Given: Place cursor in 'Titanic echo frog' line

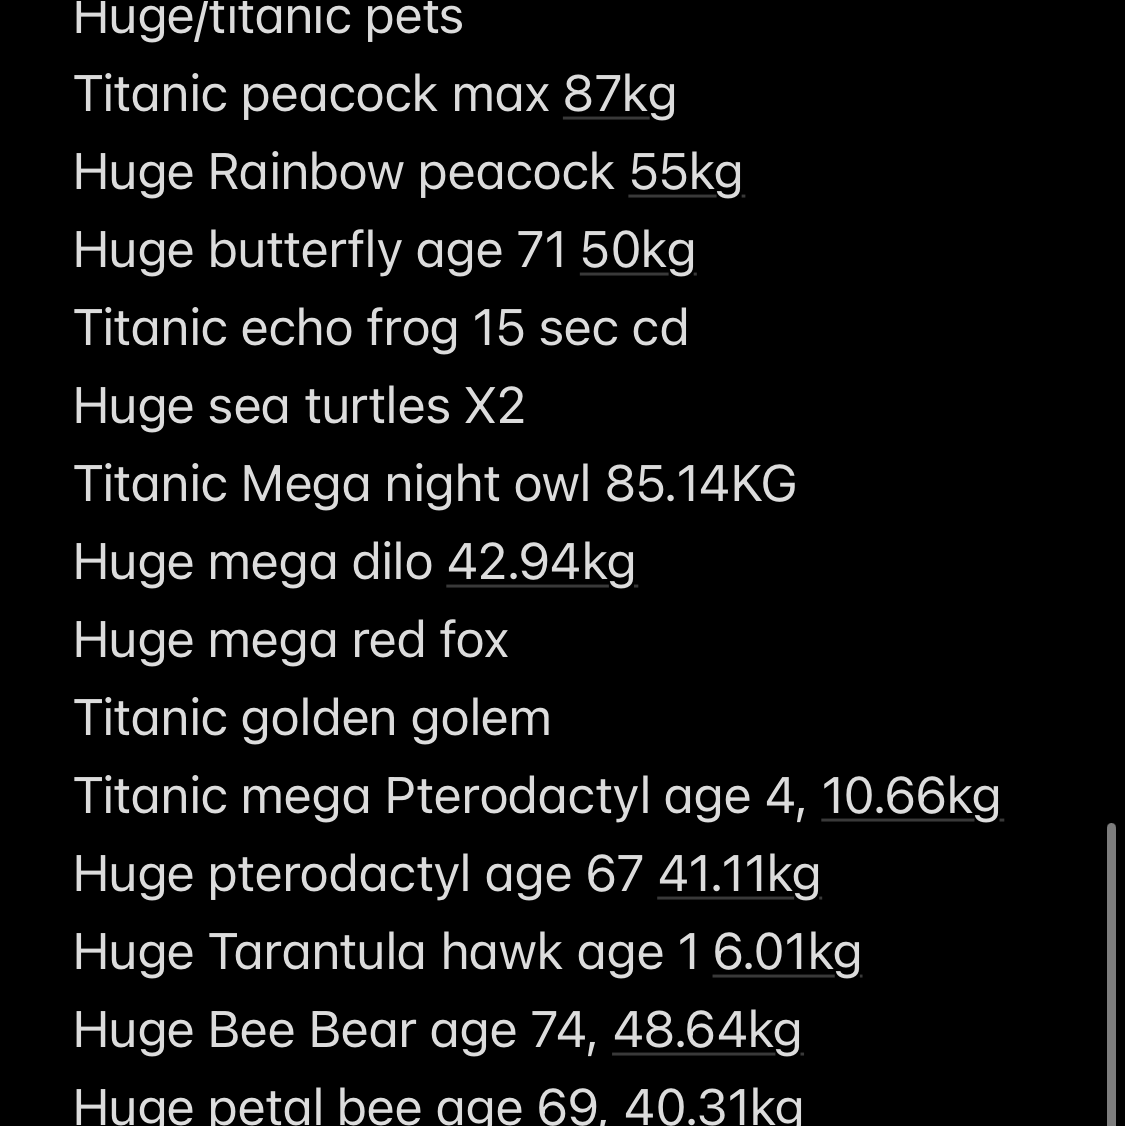Looking at the screenshot, I should tap(380, 329).
